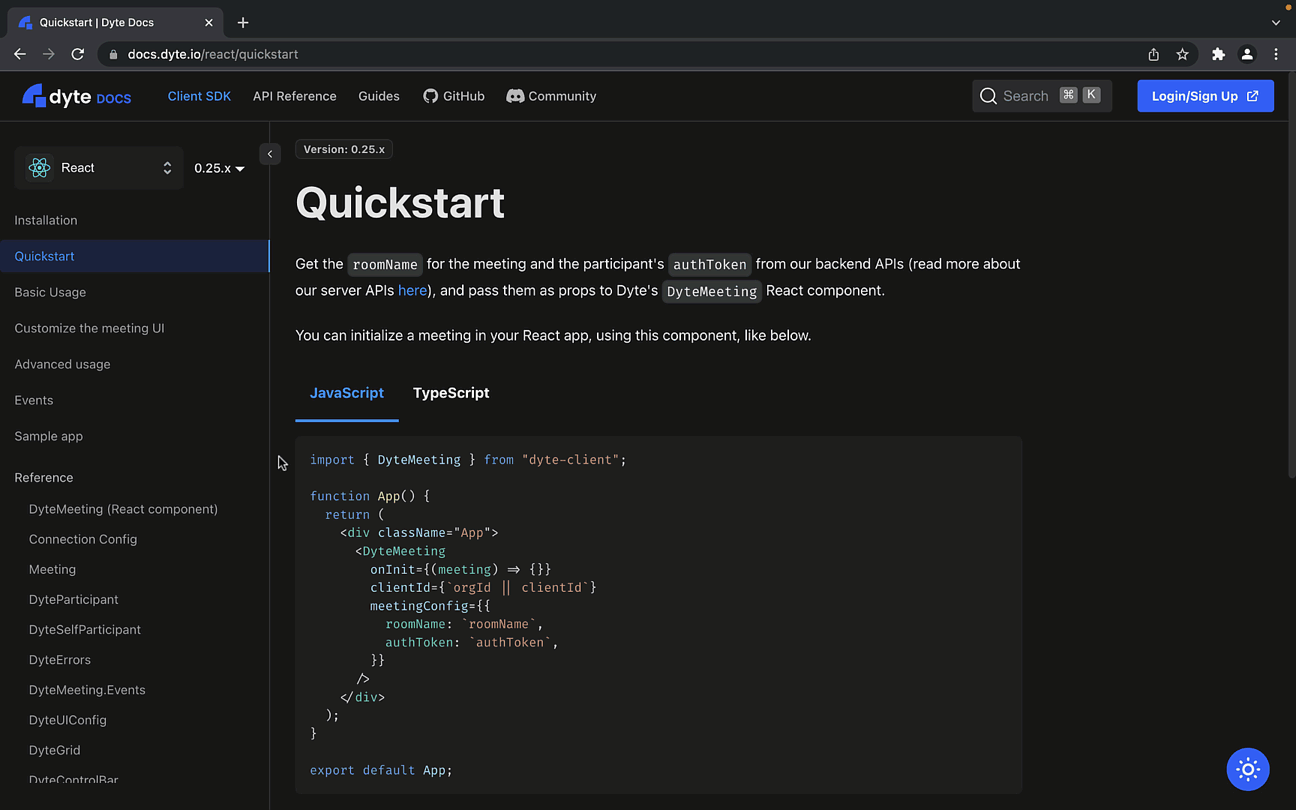Open Client SDK in the top navbar
The width and height of the screenshot is (1296, 810).
tap(199, 96)
